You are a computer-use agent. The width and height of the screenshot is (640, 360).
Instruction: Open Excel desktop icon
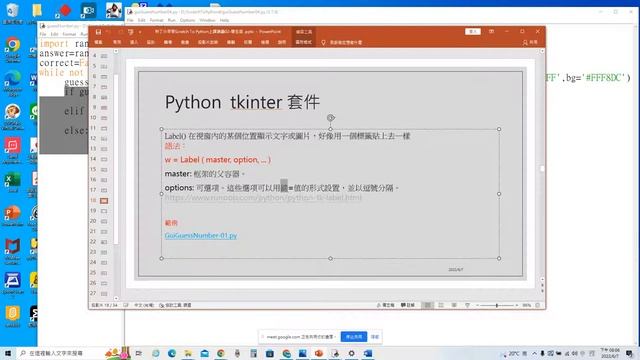(13, 182)
